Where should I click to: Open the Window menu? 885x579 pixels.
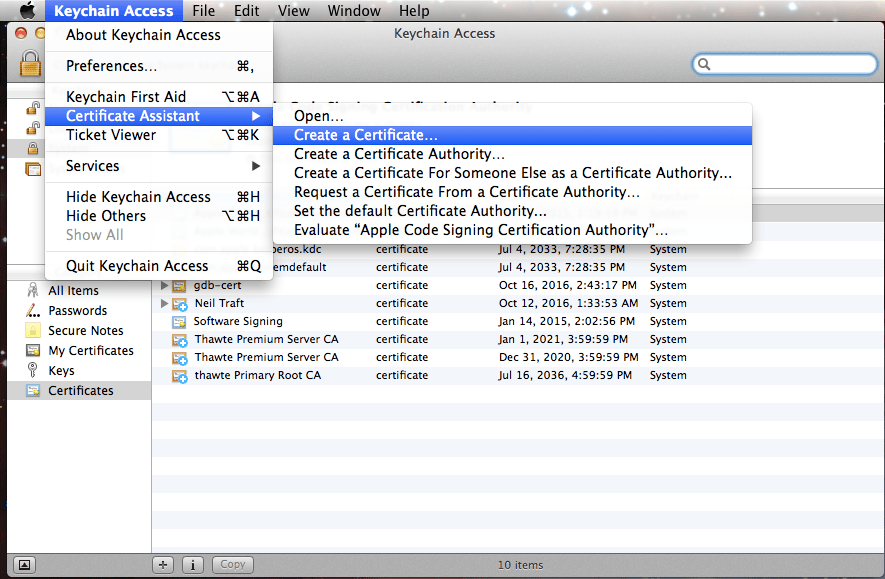354,11
